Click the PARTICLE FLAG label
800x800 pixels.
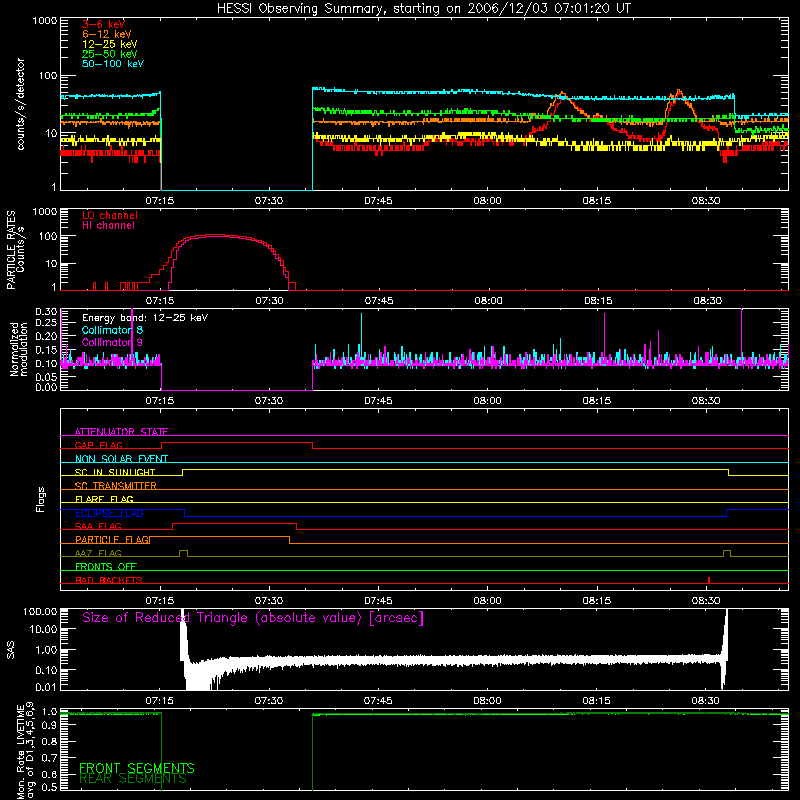pyautogui.click(x=112, y=539)
